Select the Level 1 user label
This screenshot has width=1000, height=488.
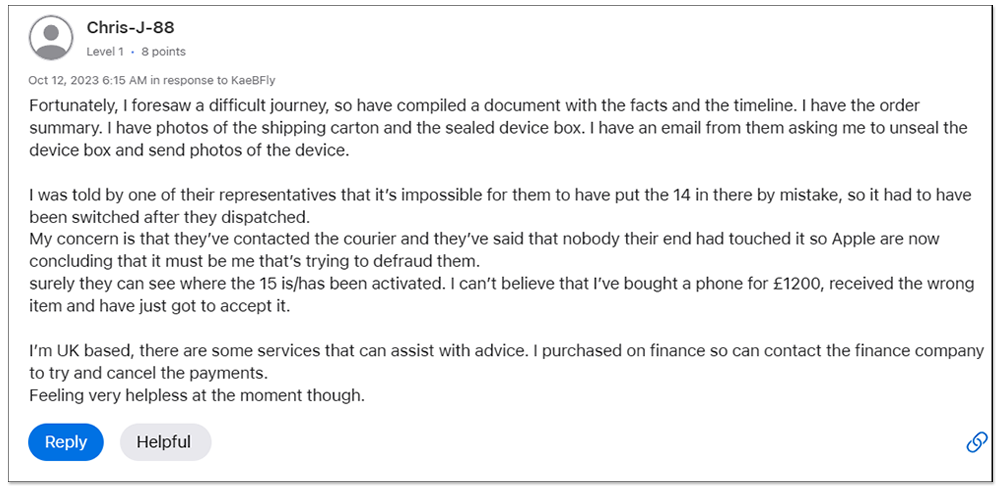click(x=105, y=52)
